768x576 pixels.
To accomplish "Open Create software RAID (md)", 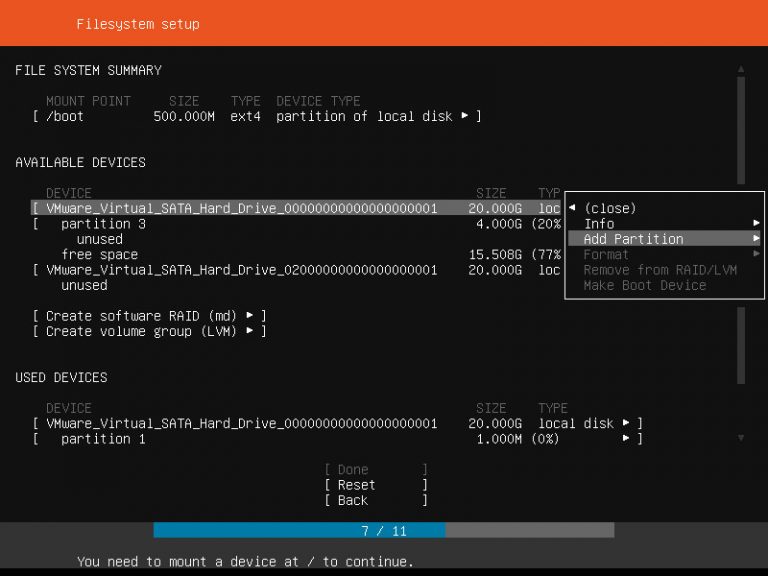I will (x=149, y=316).
